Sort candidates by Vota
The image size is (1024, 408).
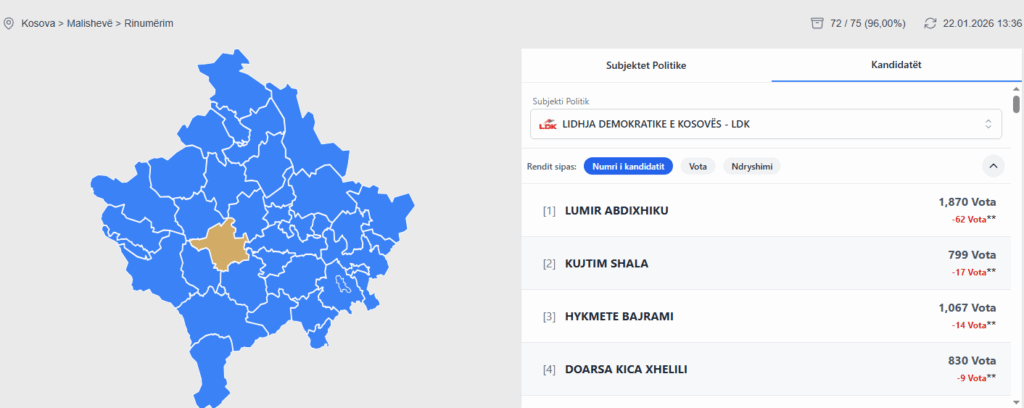coord(698,166)
